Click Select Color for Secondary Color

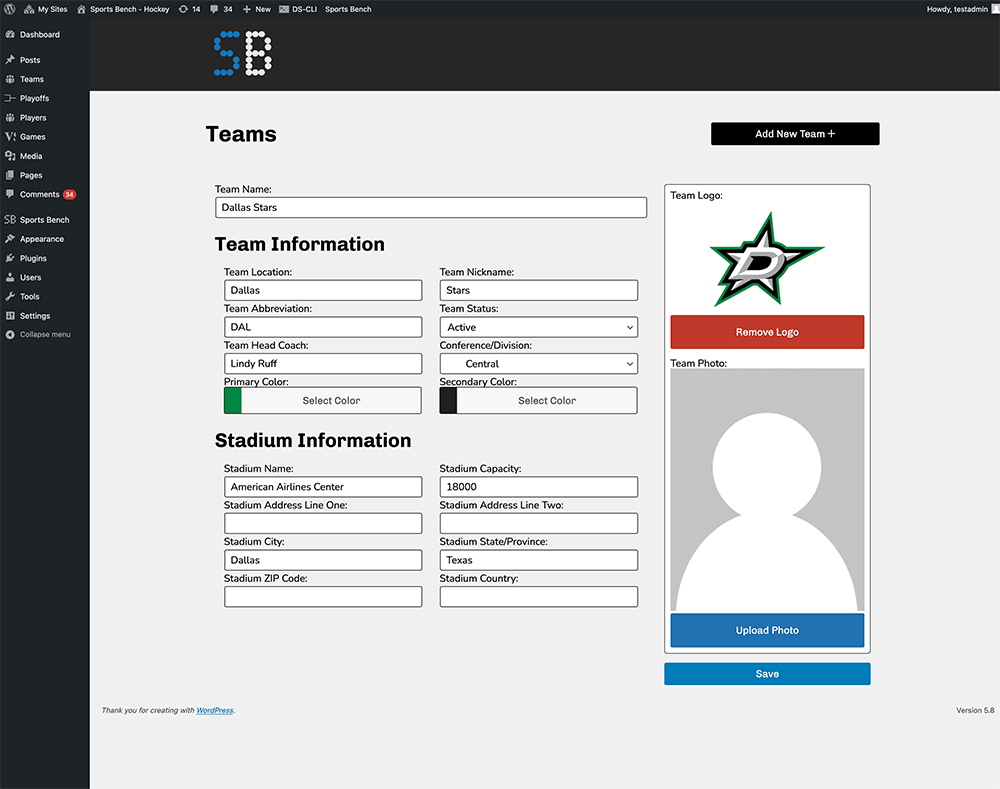[x=547, y=401]
